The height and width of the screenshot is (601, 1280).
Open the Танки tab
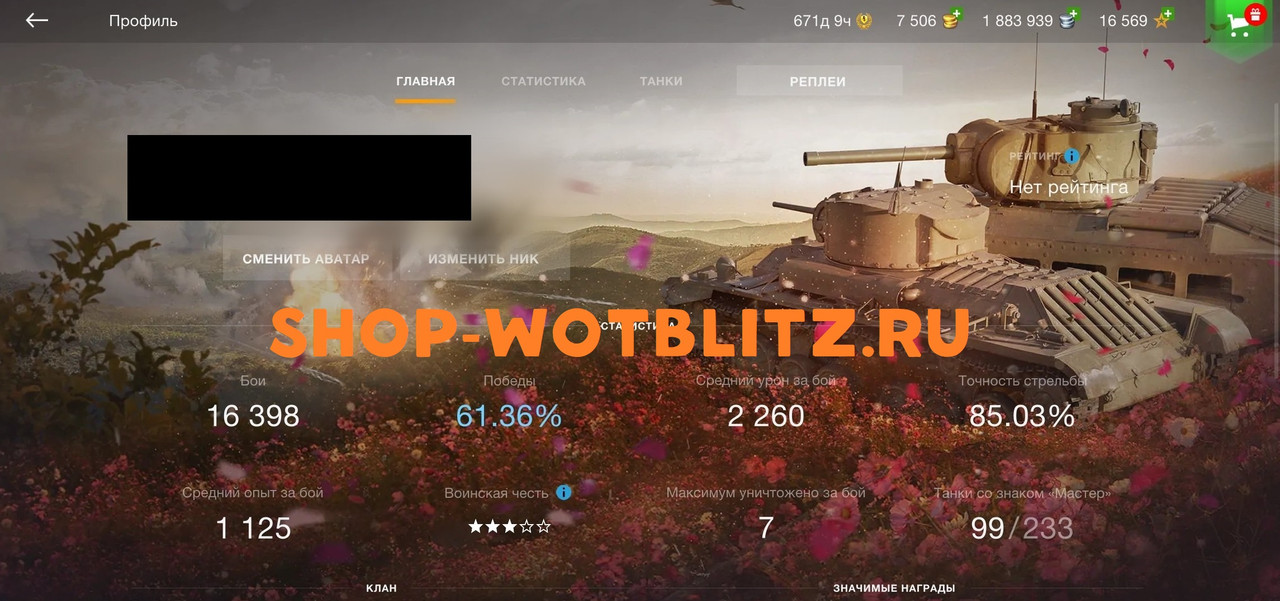(x=661, y=81)
